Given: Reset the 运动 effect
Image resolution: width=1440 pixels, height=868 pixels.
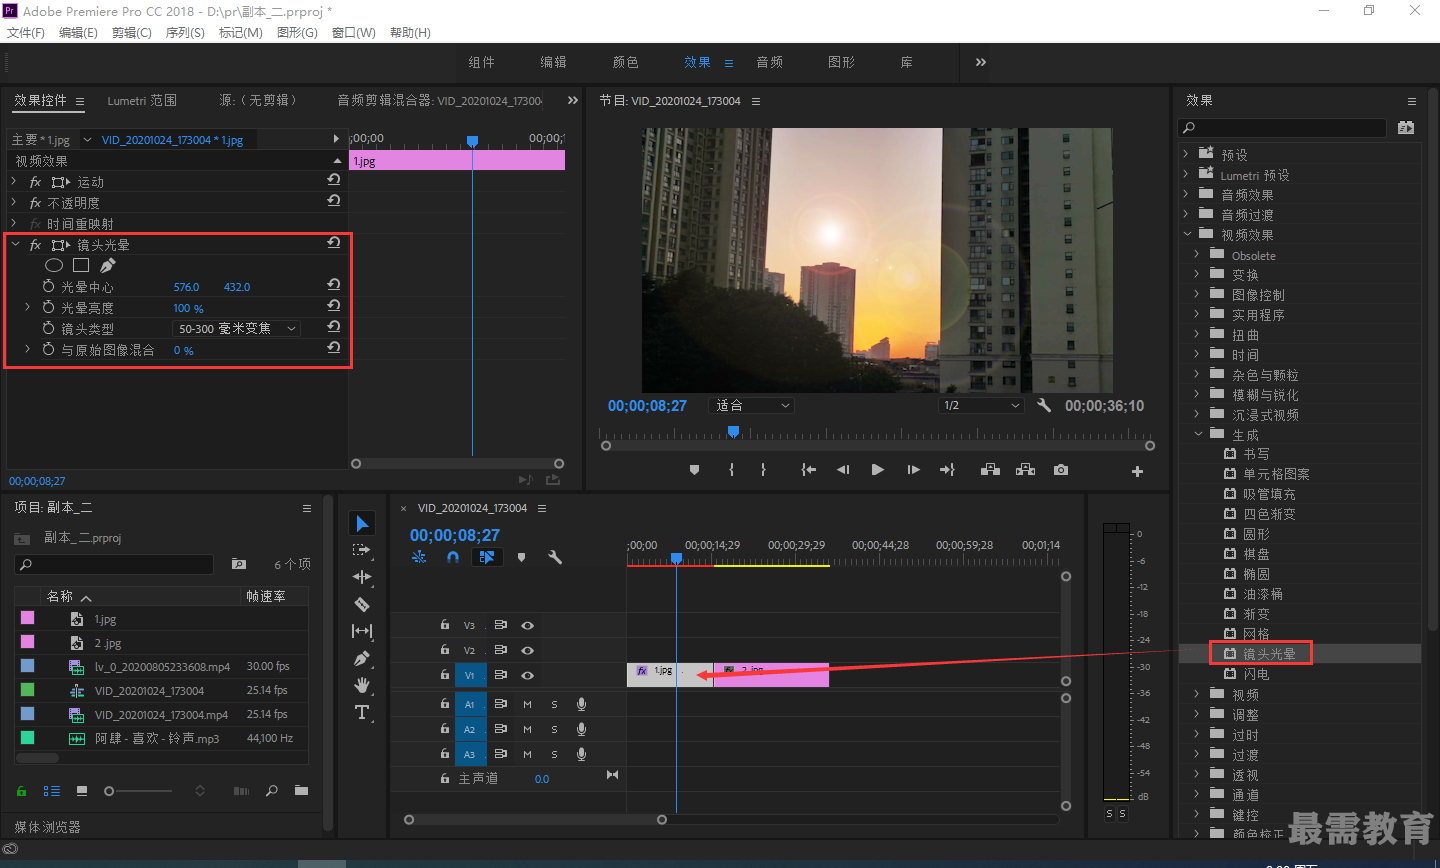Looking at the screenshot, I should click(x=334, y=180).
